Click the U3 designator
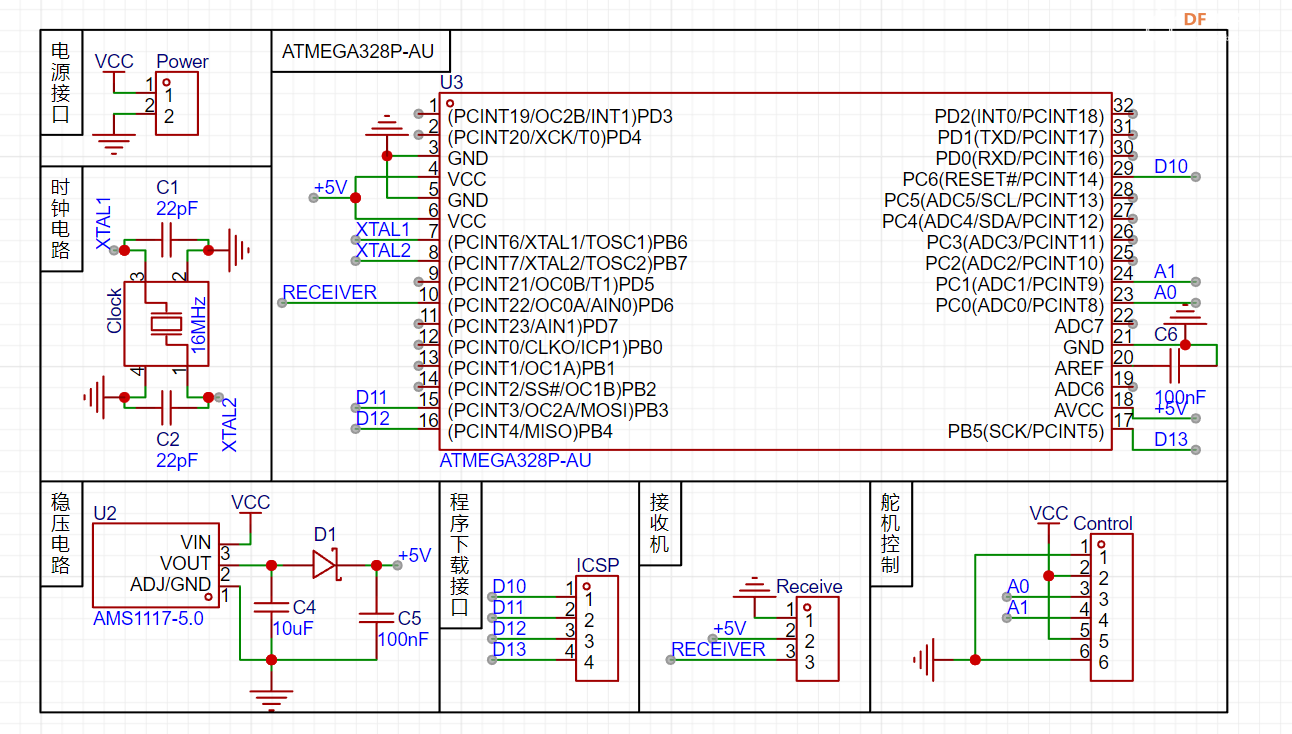Viewport: 1292px width, 734px height. [452, 82]
